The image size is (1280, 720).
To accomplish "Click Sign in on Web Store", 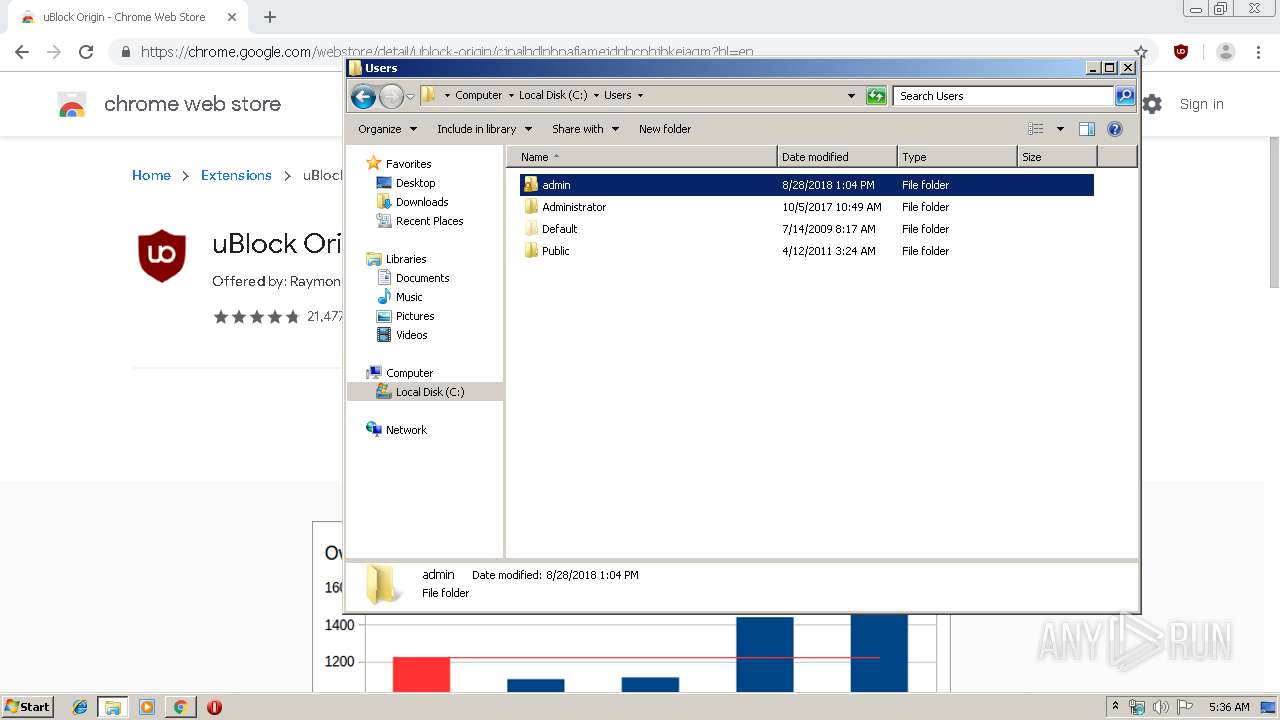I will [x=1201, y=104].
